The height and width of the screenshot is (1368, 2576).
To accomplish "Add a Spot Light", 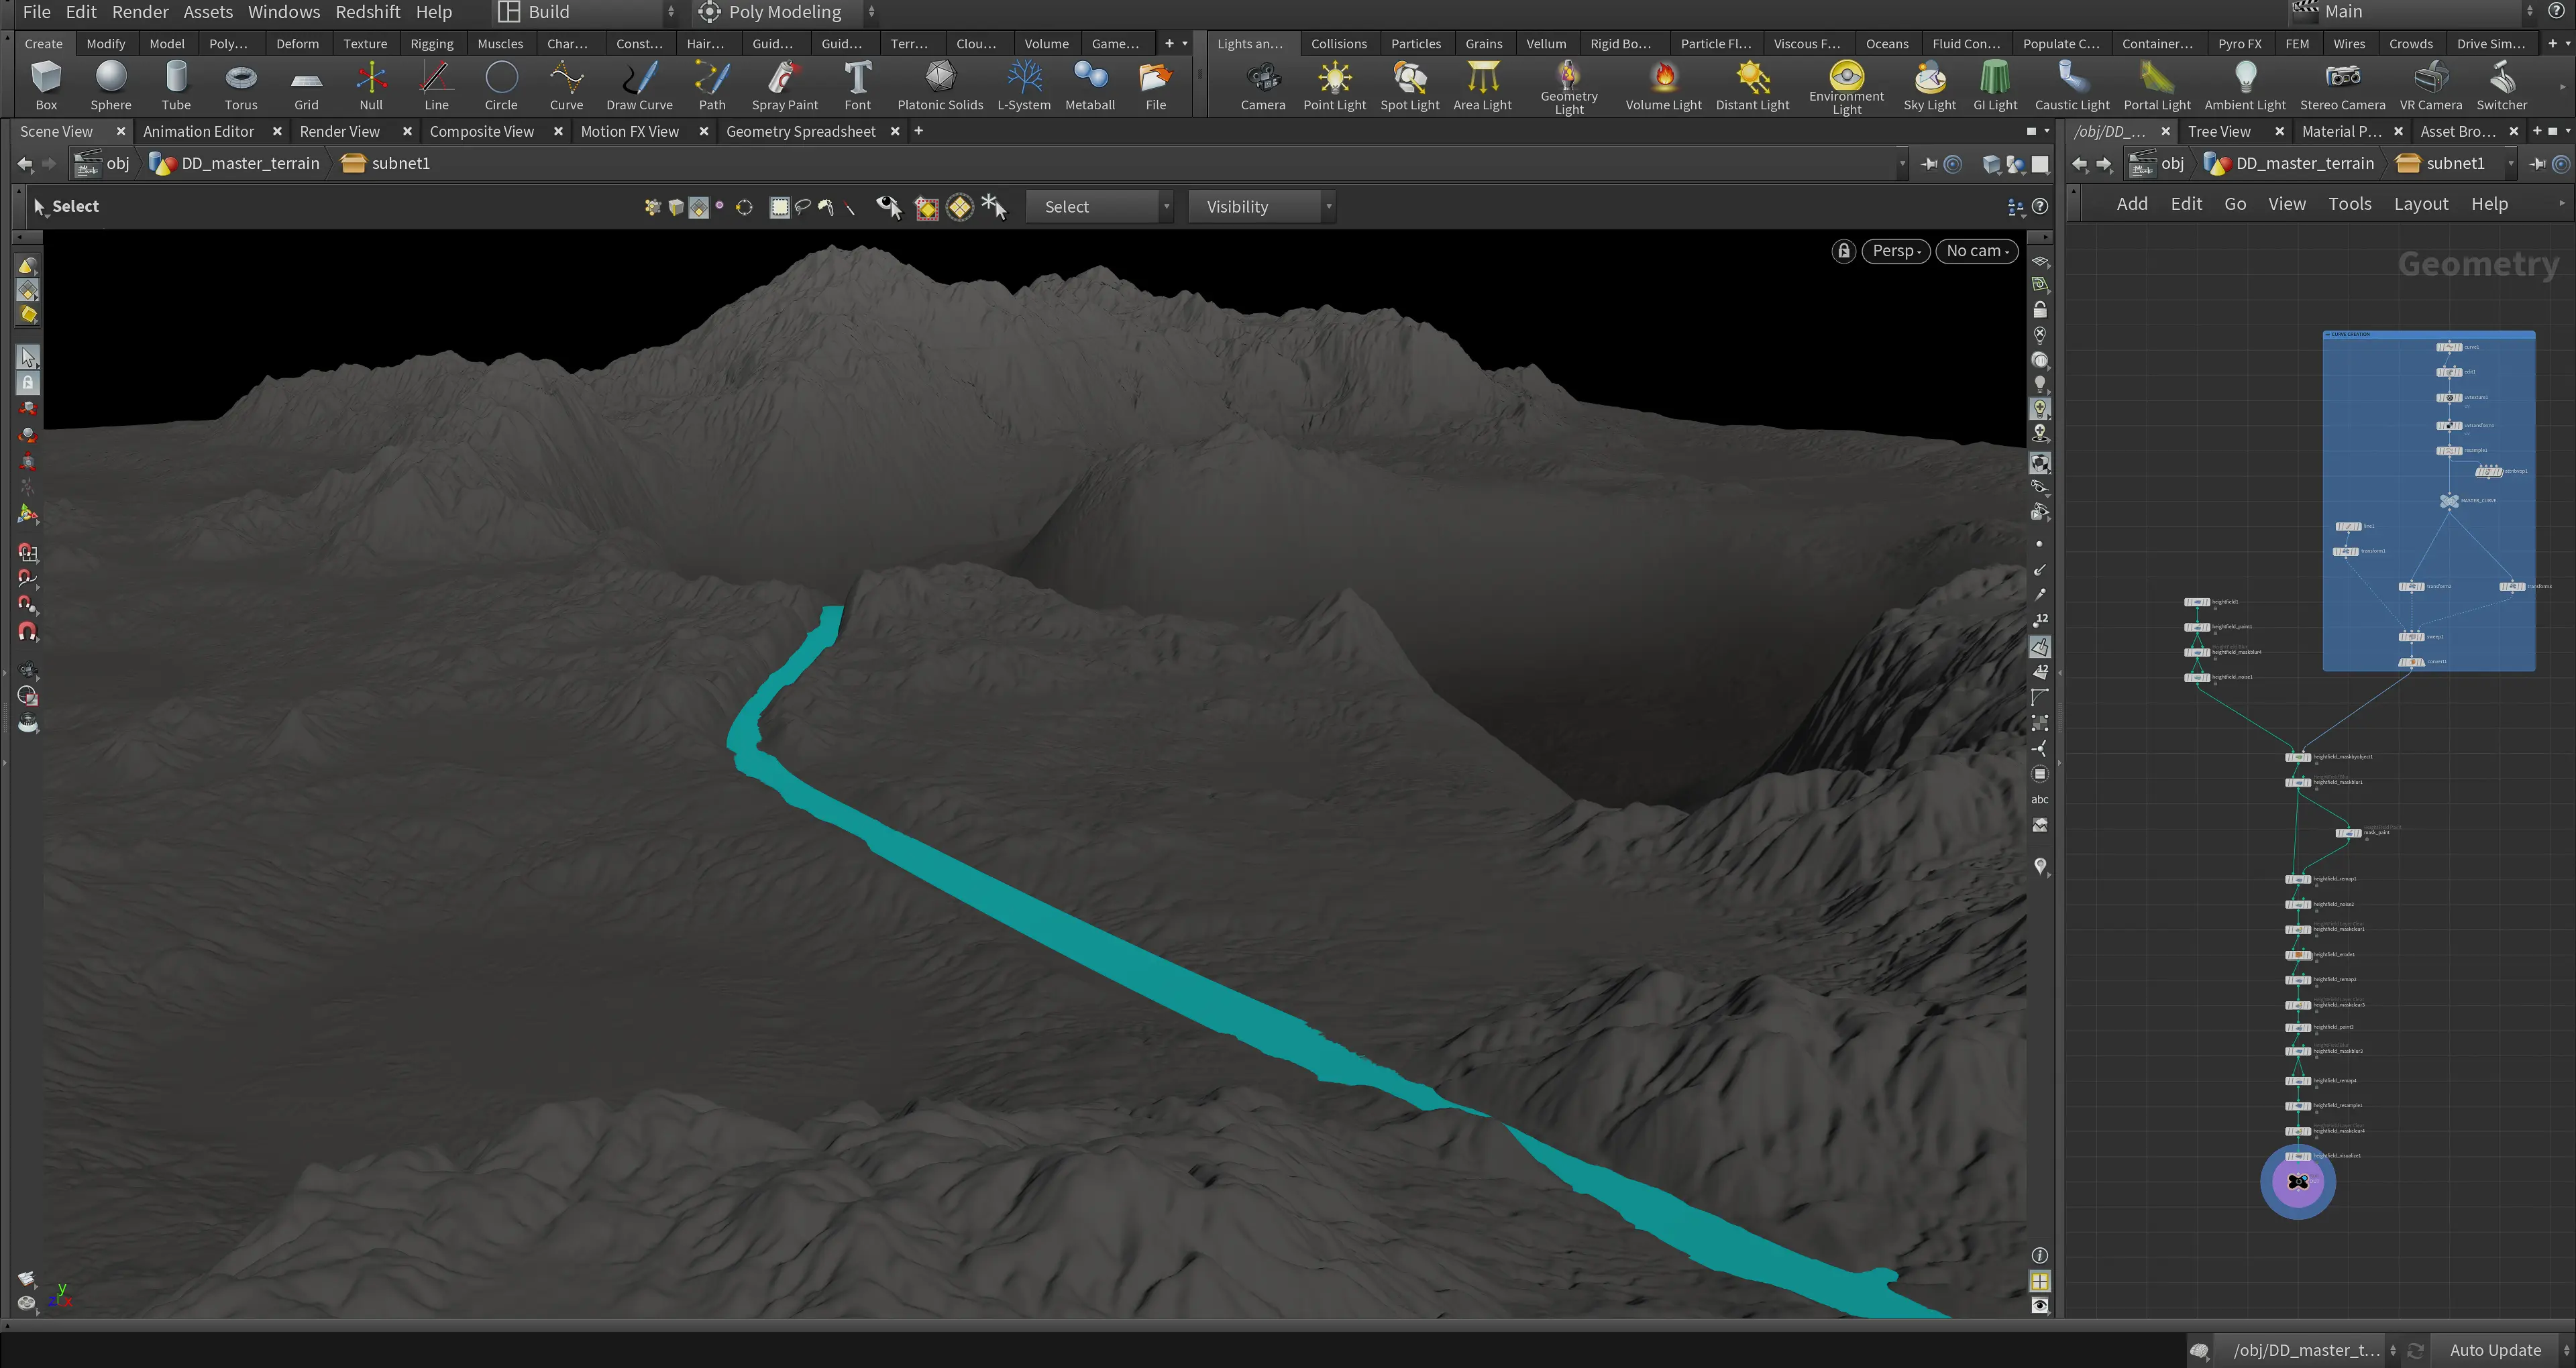I will [x=1410, y=86].
